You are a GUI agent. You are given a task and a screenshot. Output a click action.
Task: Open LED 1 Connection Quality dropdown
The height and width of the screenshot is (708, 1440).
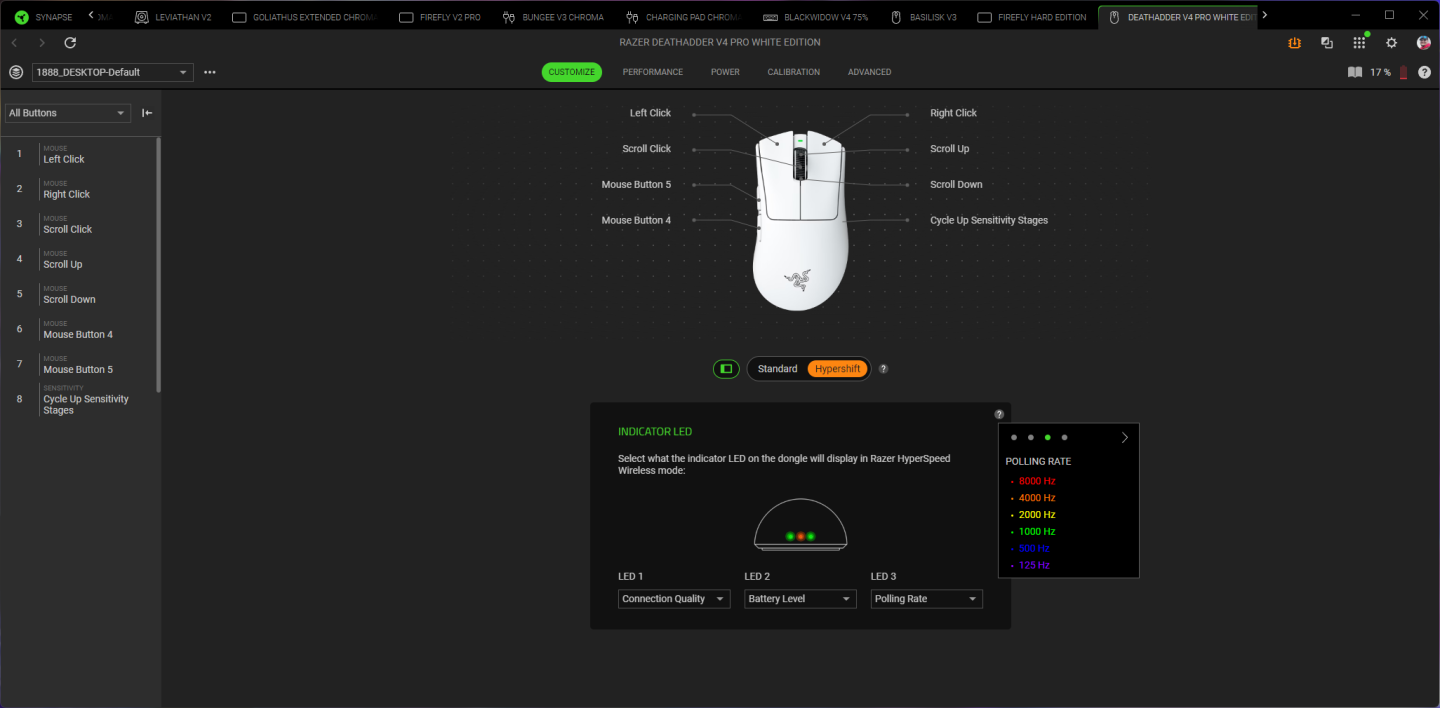tap(674, 599)
